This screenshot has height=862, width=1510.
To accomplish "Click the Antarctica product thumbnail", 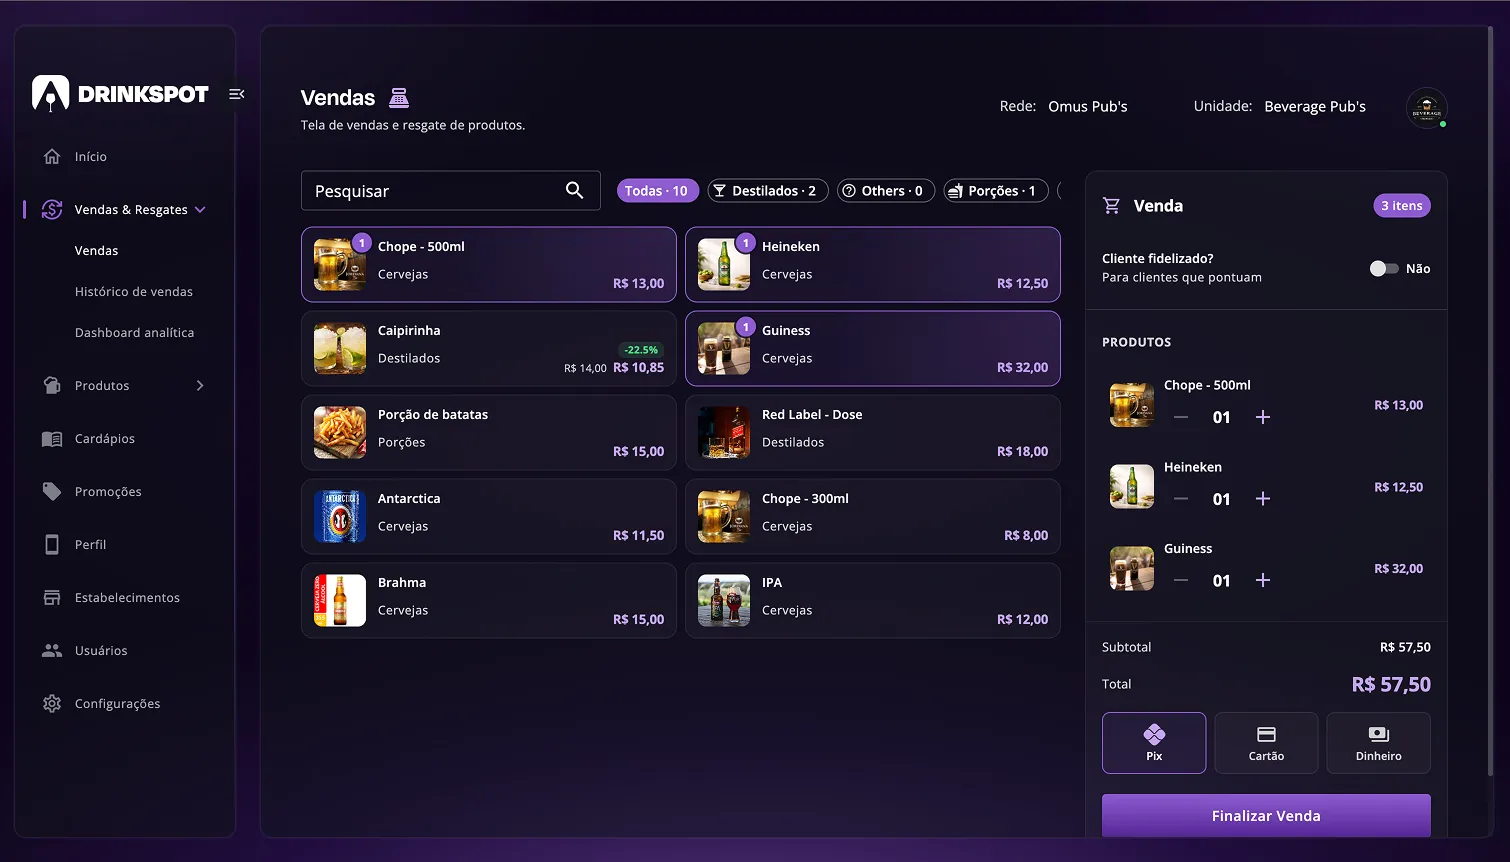I will 340,517.
